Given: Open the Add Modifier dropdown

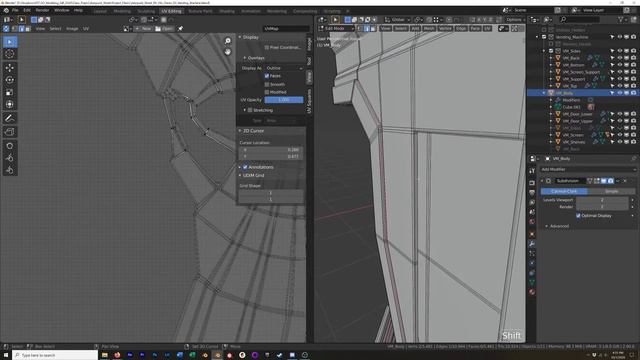Looking at the screenshot, I should point(588,169).
